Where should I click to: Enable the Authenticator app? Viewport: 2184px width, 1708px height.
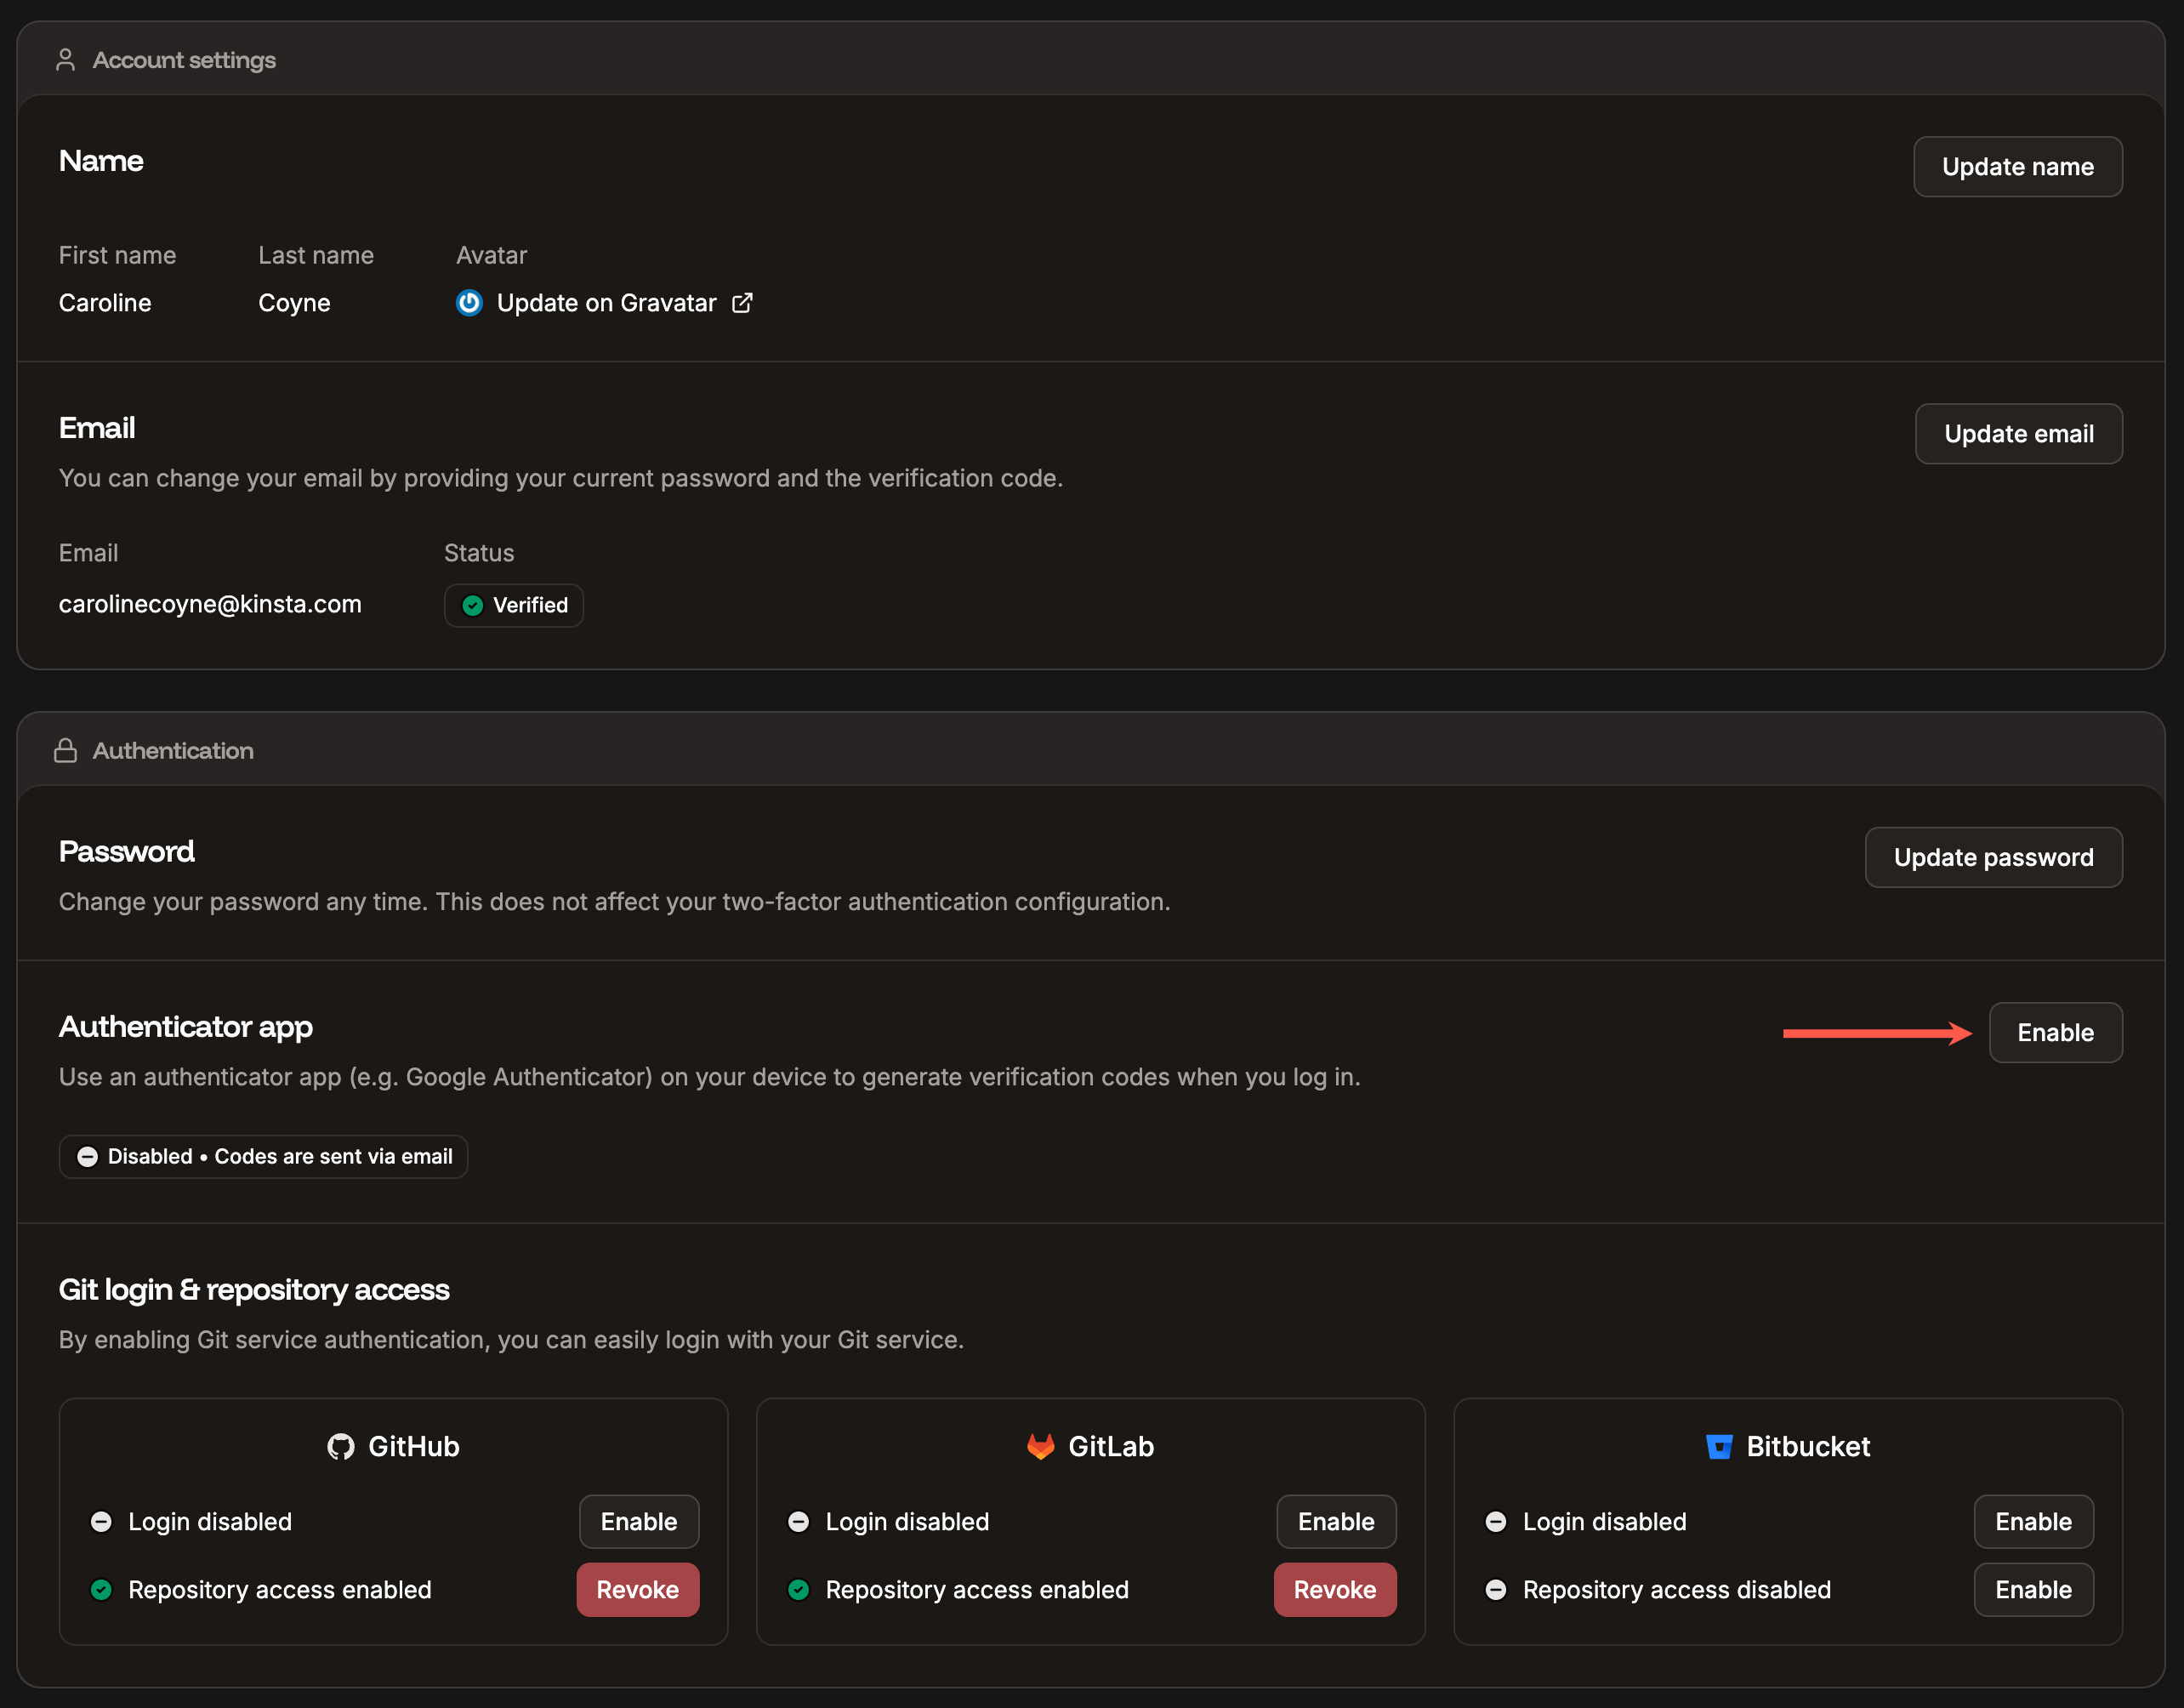(x=2055, y=1032)
